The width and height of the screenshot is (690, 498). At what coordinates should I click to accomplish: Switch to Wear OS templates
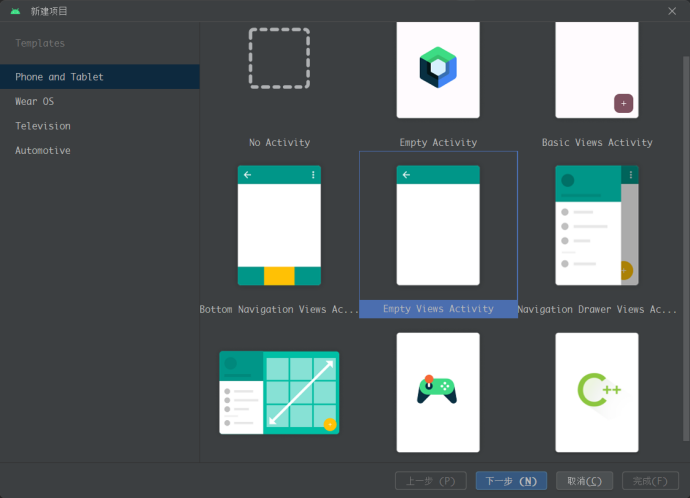point(100,101)
